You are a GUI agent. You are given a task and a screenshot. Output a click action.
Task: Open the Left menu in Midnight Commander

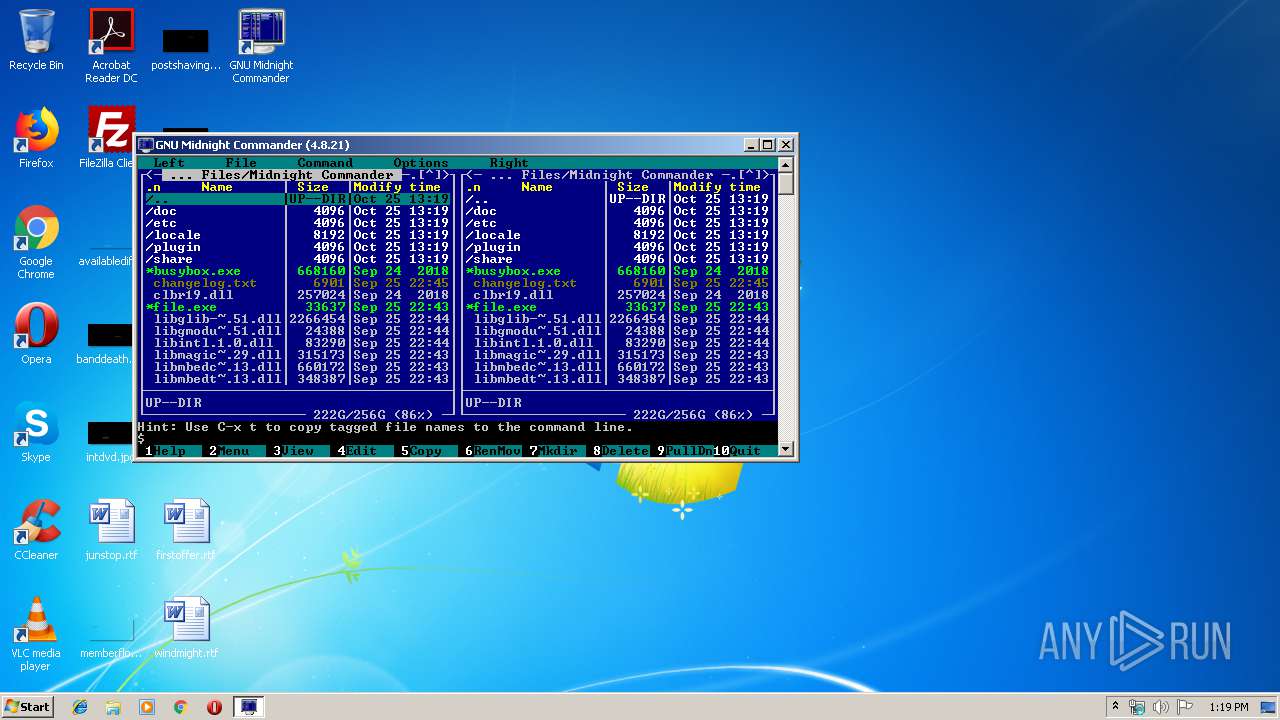click(x=169, y=163)
